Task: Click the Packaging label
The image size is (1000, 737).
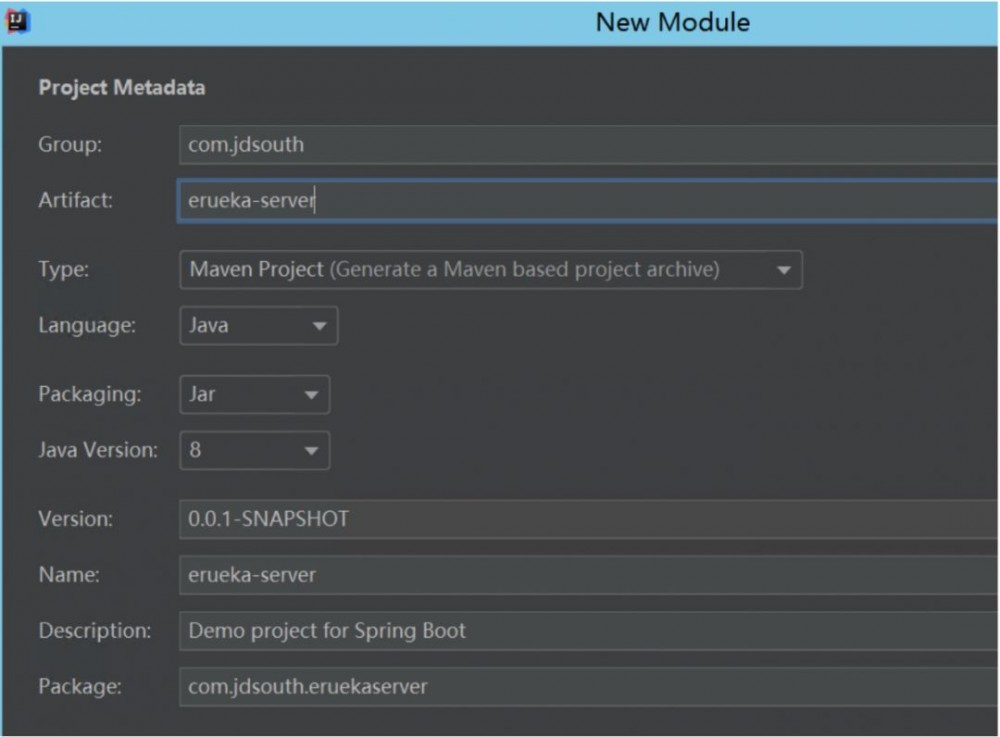Action: pos(90,394)
